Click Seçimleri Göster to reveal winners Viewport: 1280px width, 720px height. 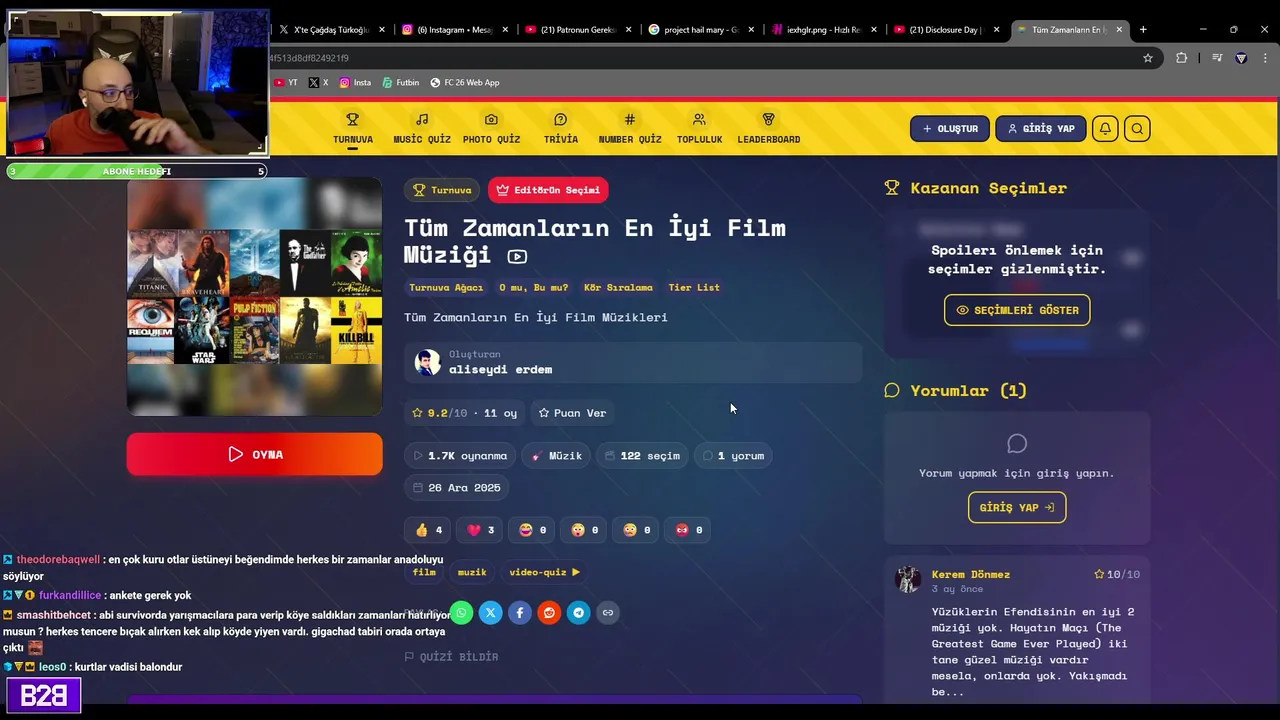(x=1017, y=310)
